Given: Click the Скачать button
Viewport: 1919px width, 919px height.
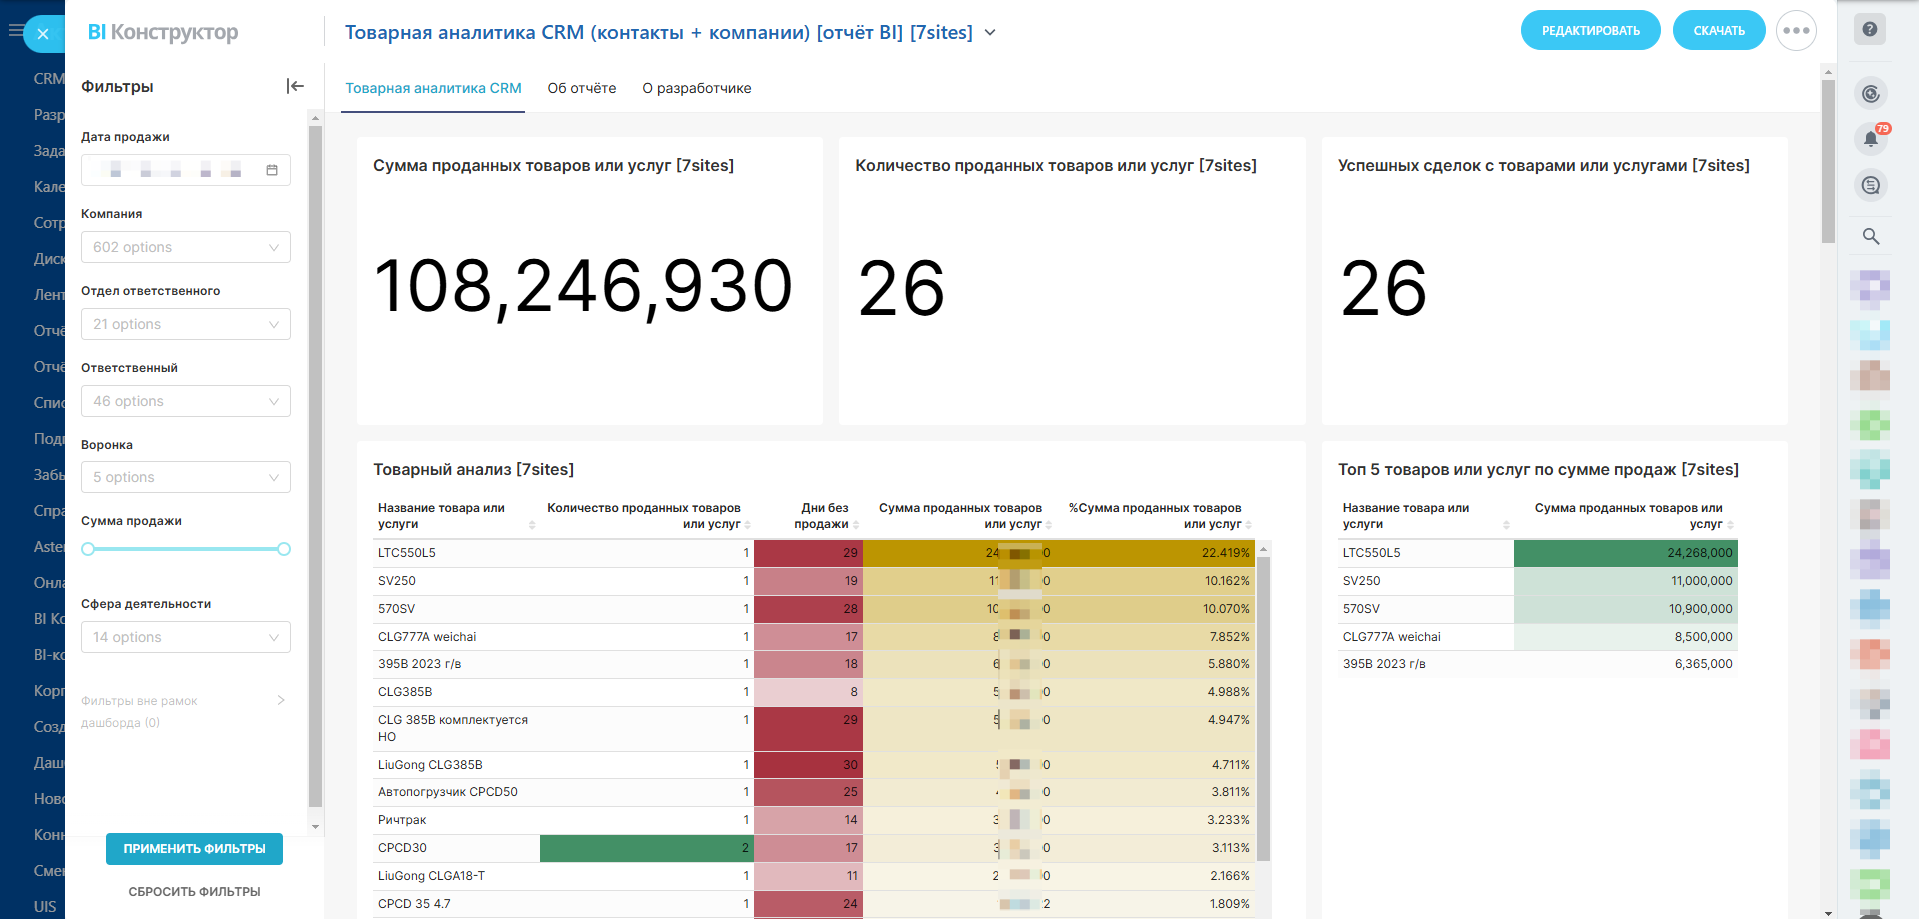Looking at the screenshot, I should (1718, 31).
